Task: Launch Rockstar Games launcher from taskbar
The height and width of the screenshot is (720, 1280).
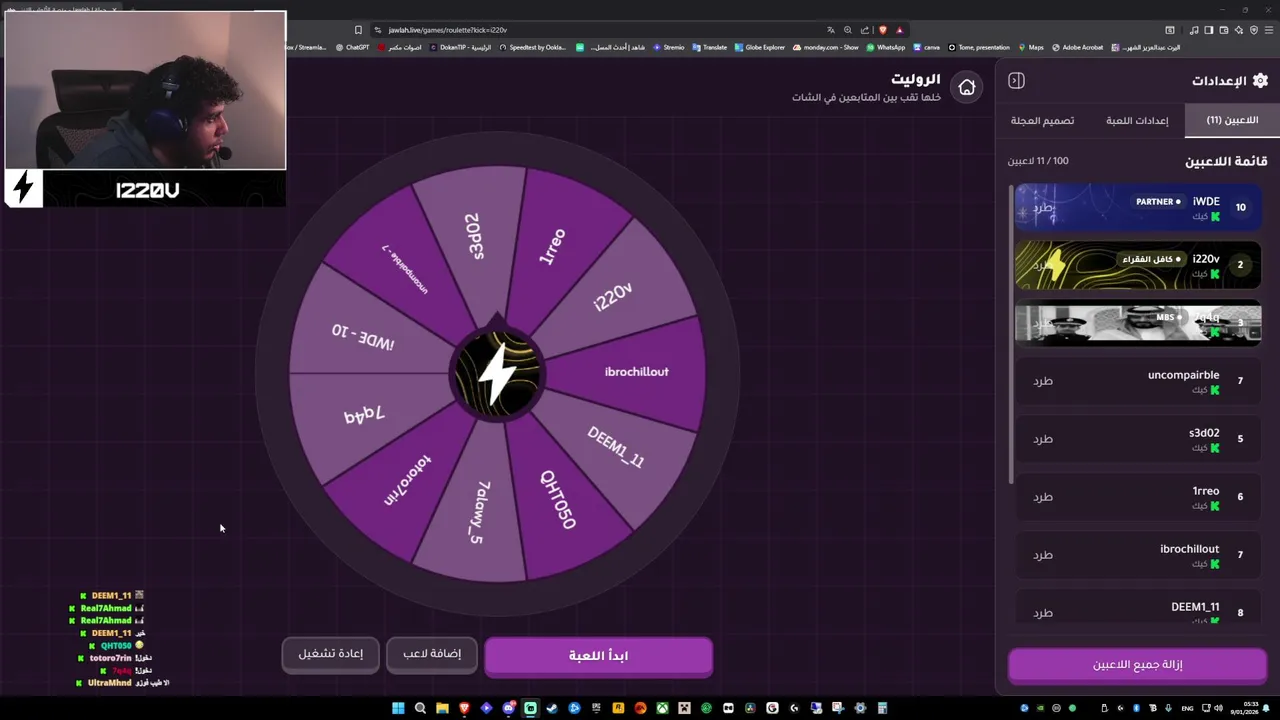Action: tap(618, 708)
